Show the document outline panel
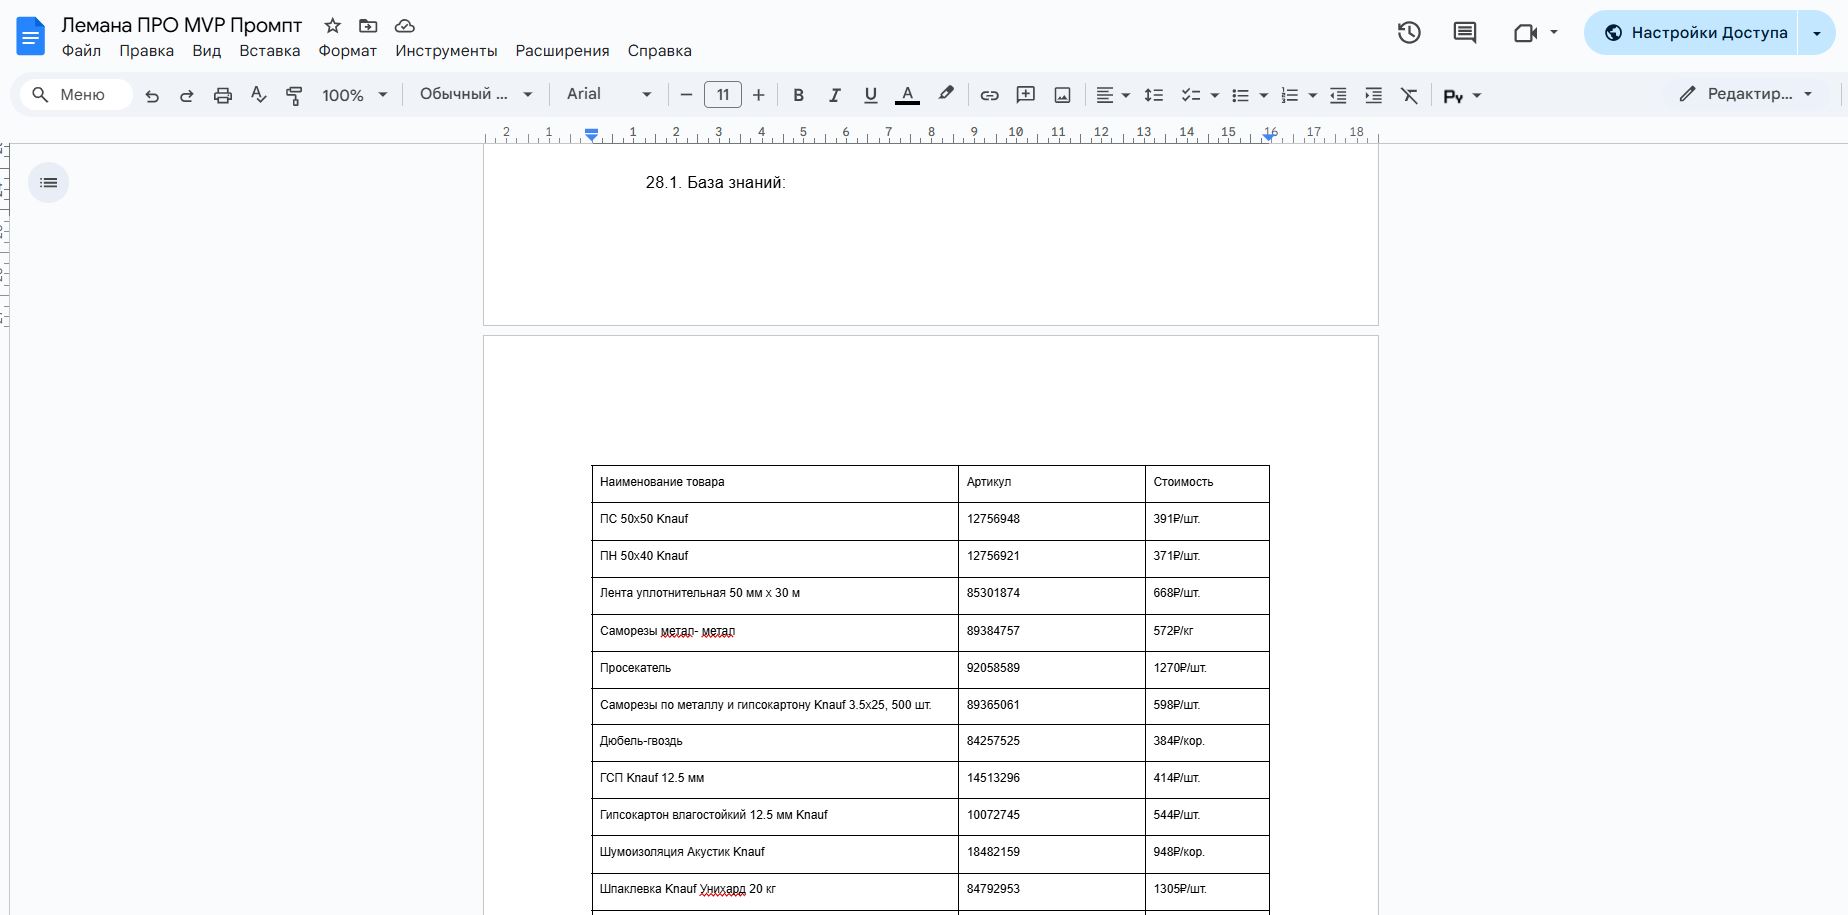 coord(49,183)
